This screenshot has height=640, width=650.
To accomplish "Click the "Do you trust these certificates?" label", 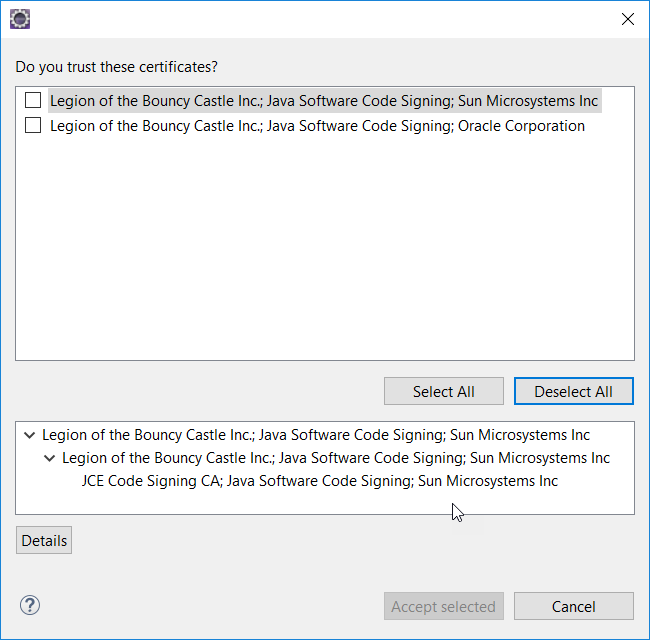I will 117,67.
